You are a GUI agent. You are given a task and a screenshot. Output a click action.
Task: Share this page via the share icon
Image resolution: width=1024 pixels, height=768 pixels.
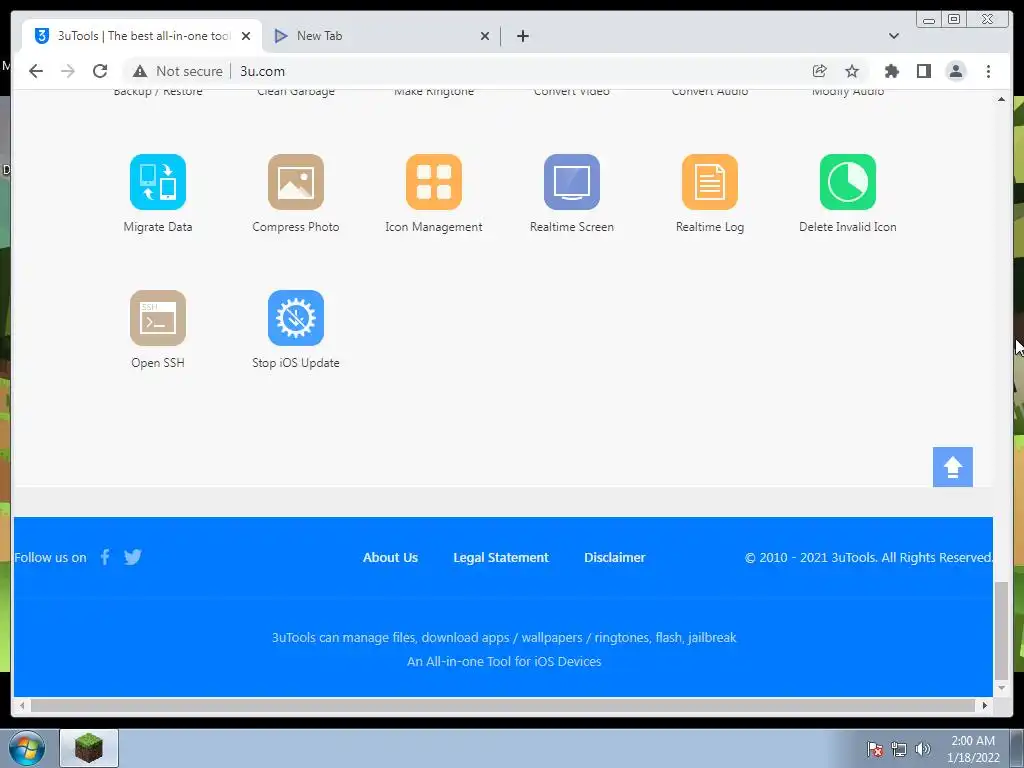(819, 71)
